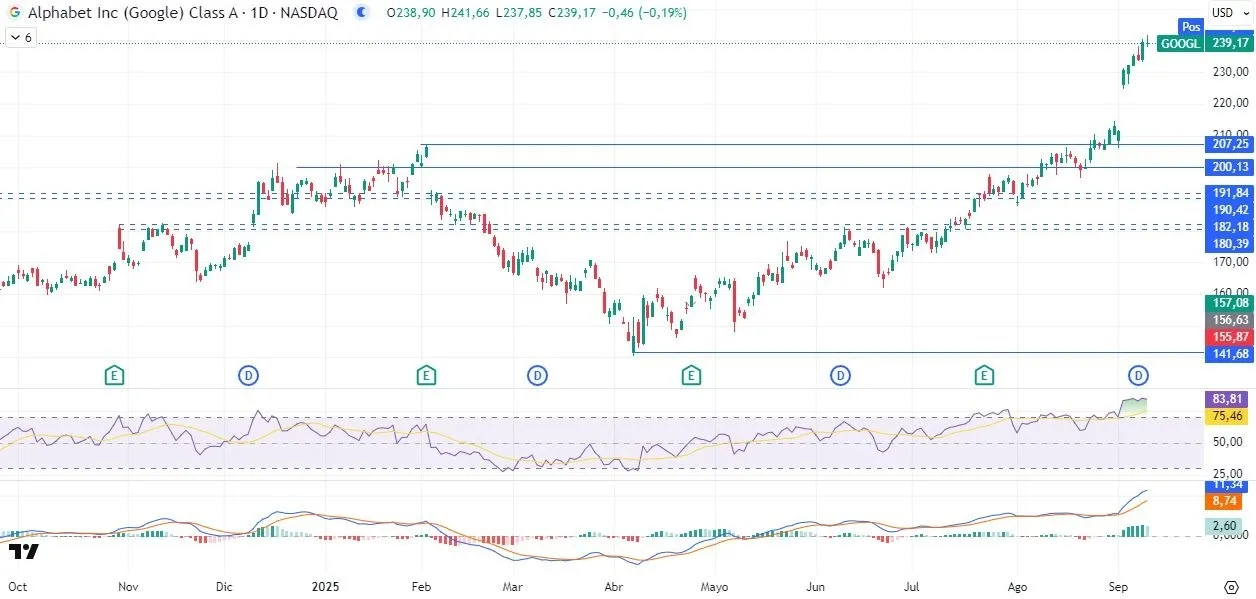Select the 207,25 horizontal line price label

point(1229,145)
